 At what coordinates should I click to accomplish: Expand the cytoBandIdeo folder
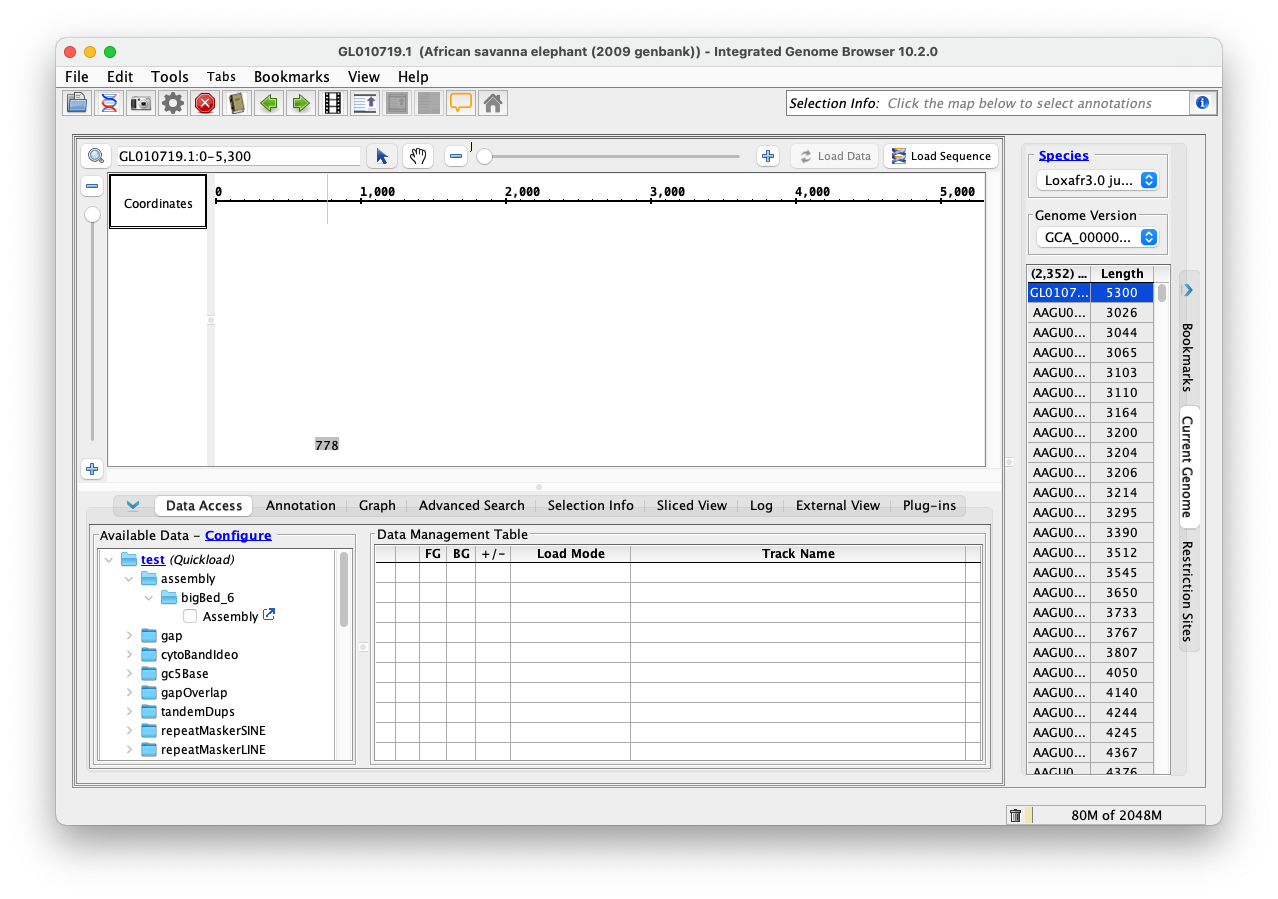pos(129,655)
